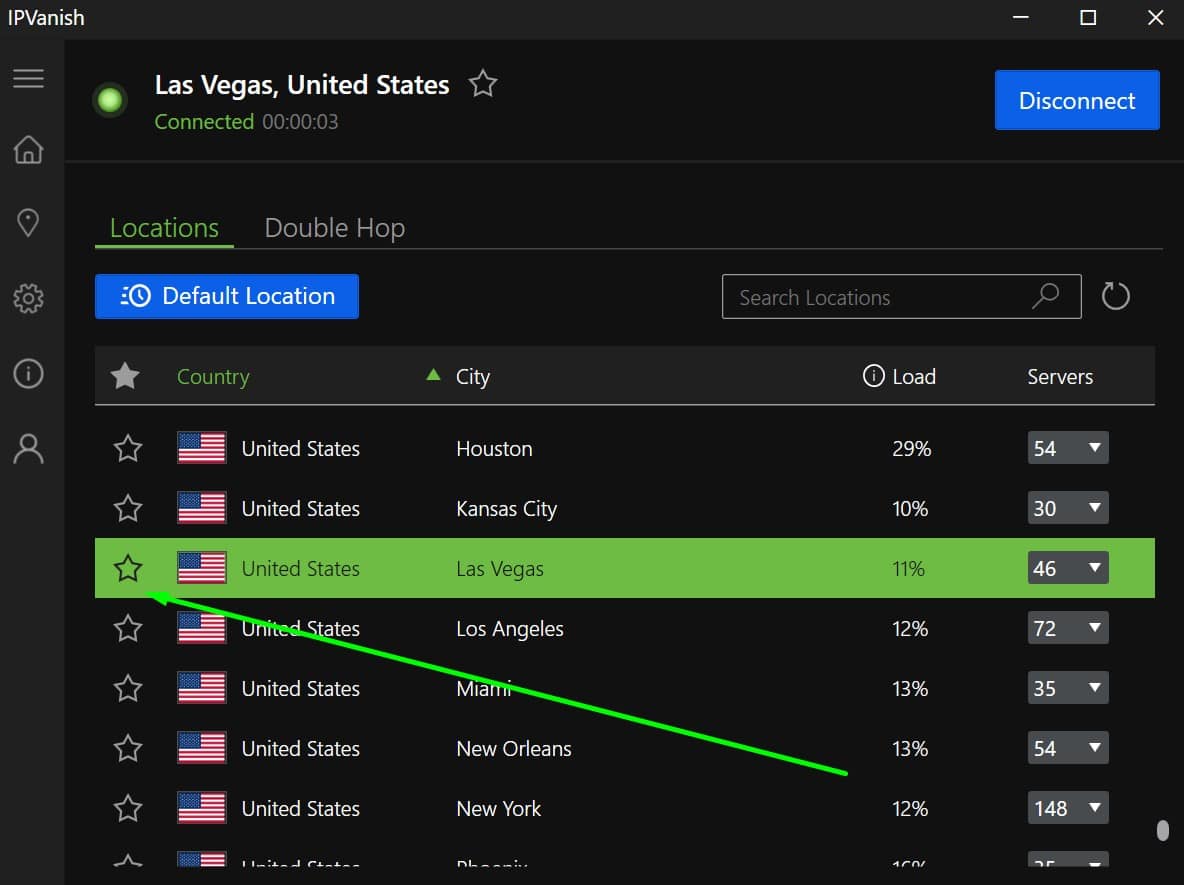Sort list by City column header
Viewport: 1184px width, 885px height.
[473, 376]
